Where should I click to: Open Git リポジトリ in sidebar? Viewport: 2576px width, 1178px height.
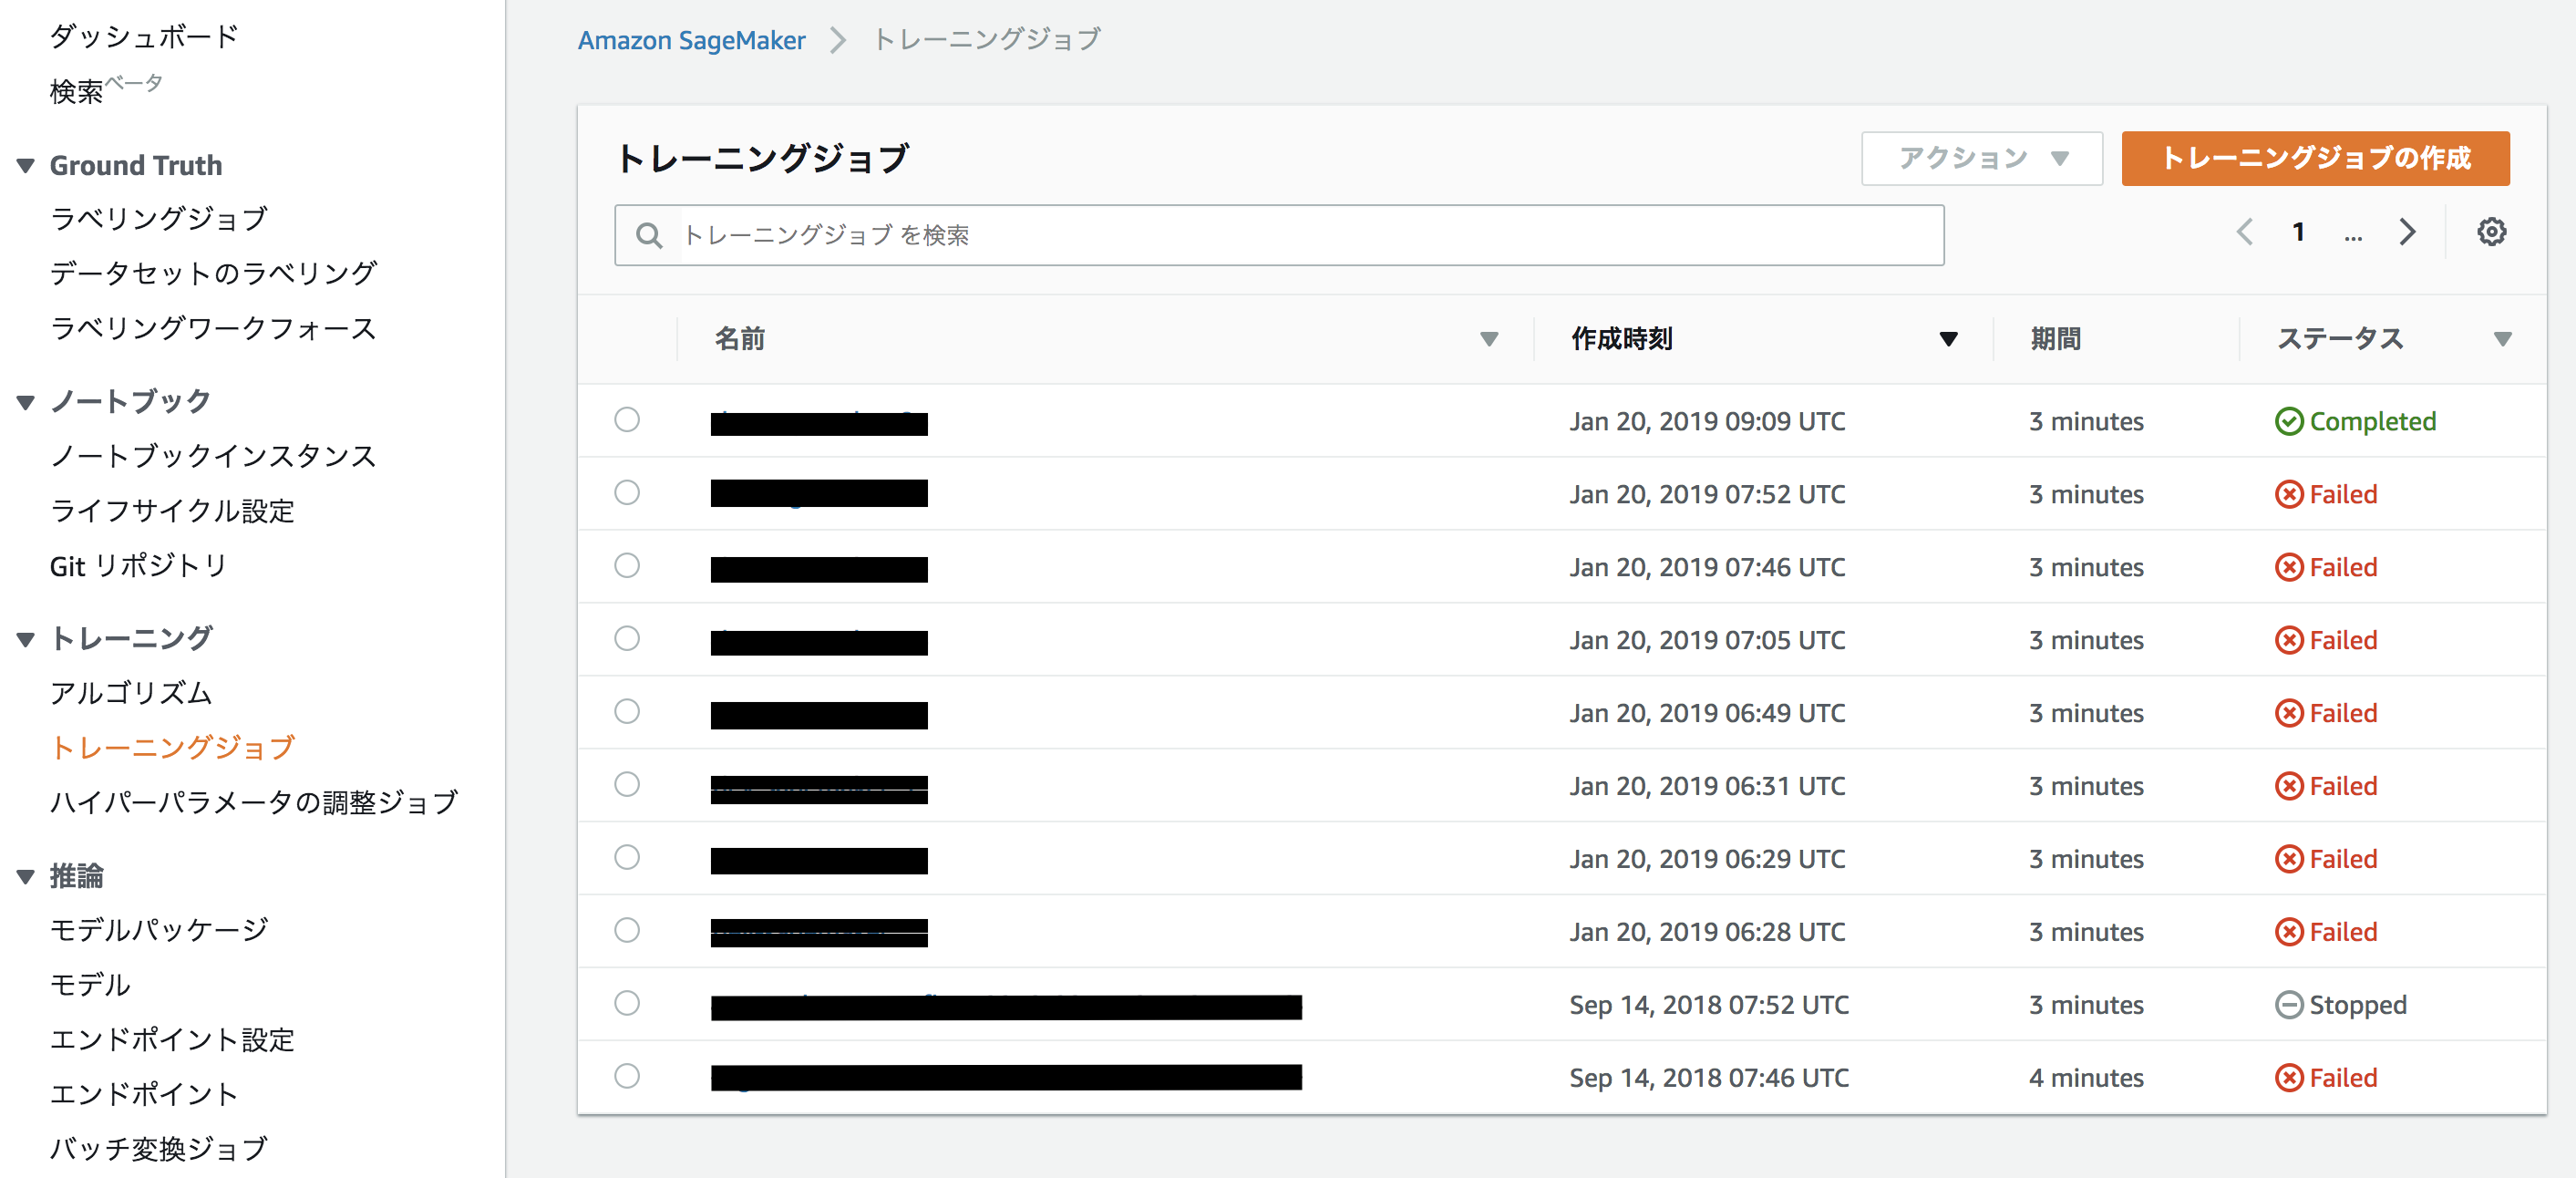[138, 566]
